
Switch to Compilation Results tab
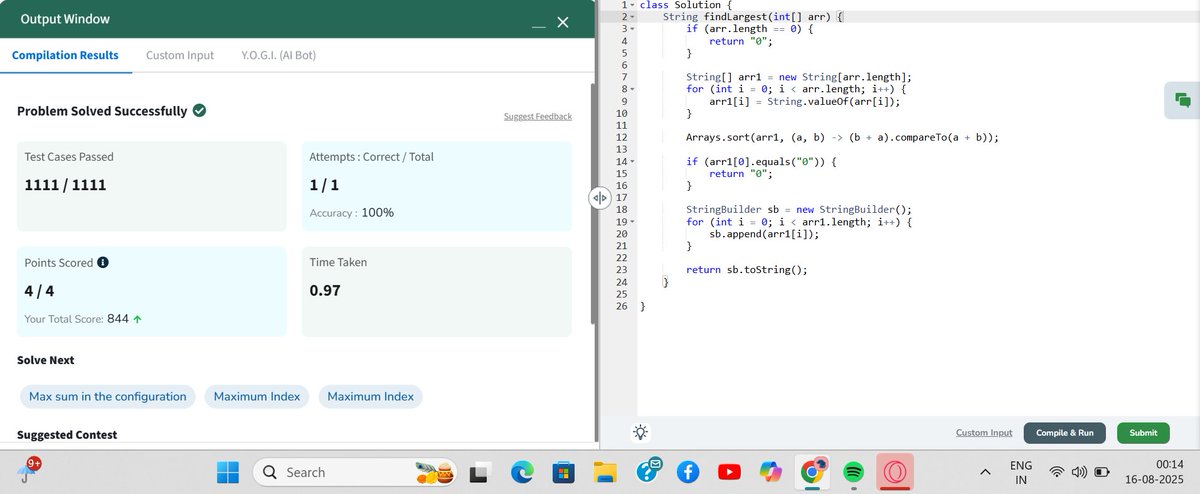pos(65,55)
